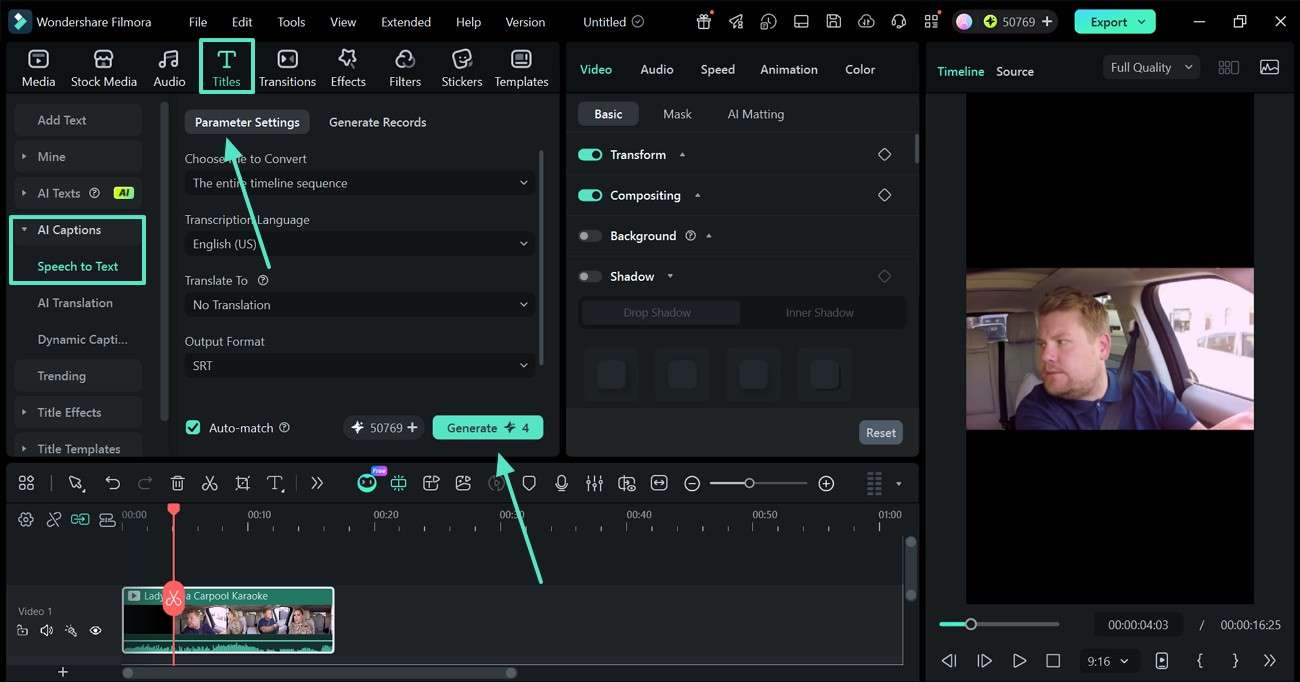
Task: Hide Video 1 track with eye icon
Action: point(96,630)
